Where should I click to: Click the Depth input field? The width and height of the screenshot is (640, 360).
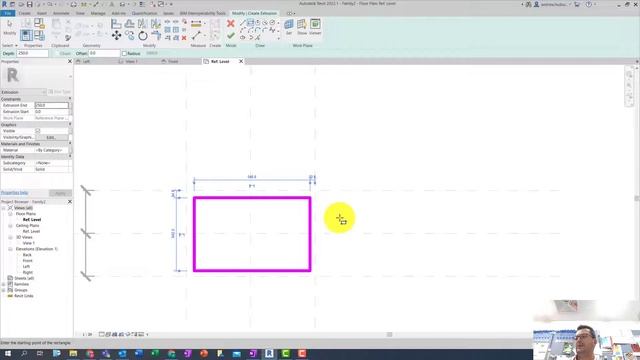point(33,53)
